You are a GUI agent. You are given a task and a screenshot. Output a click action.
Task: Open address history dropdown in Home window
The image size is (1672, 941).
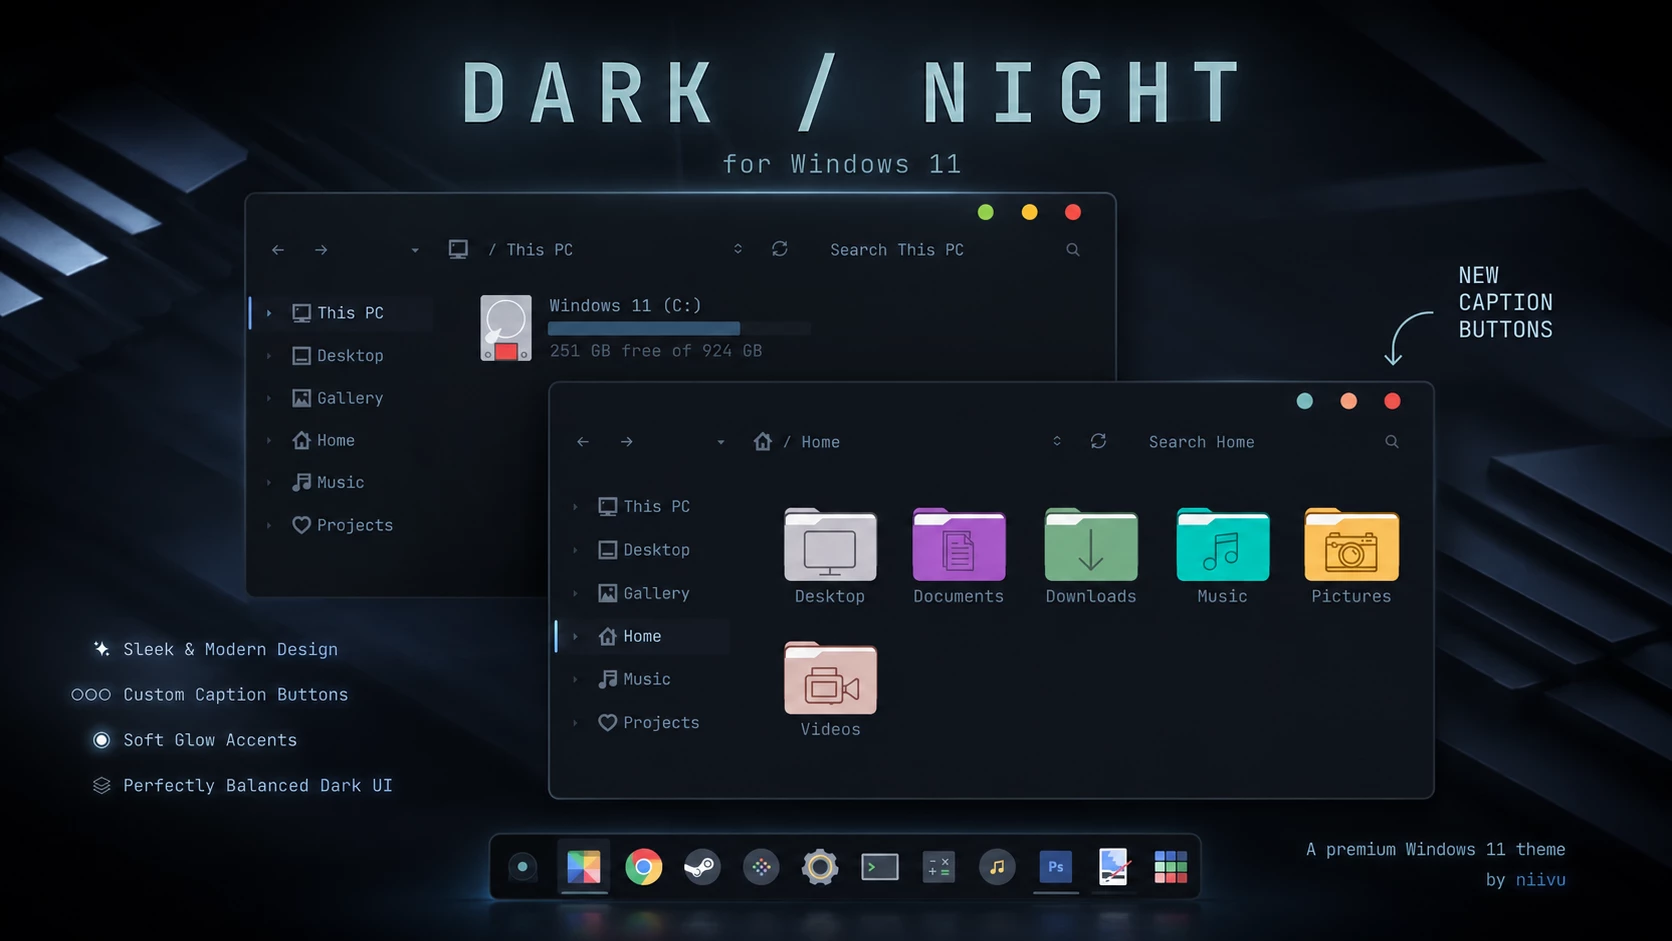[1057, 441]
